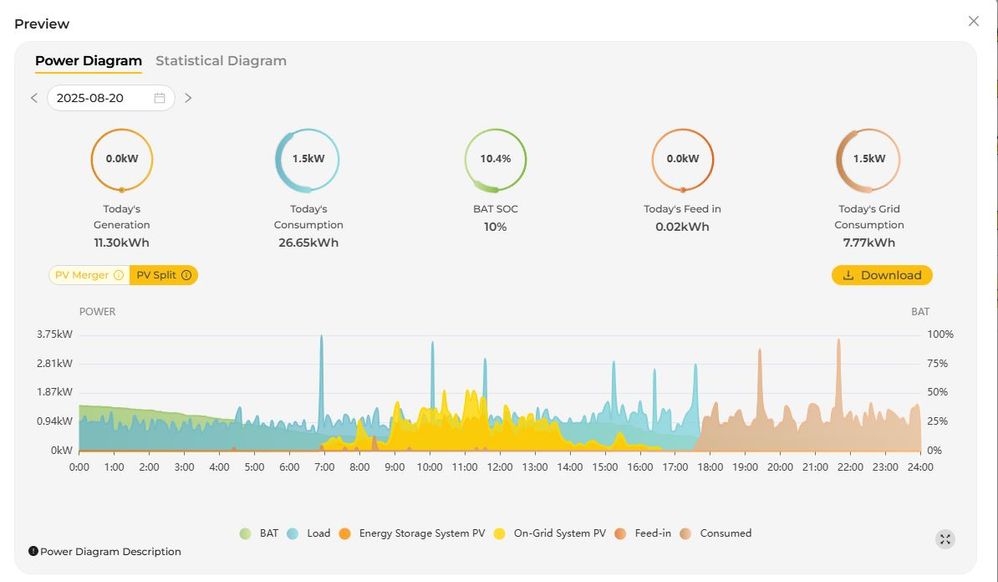
Task: Select the Power Diagram tab
Action: [88, 61]
